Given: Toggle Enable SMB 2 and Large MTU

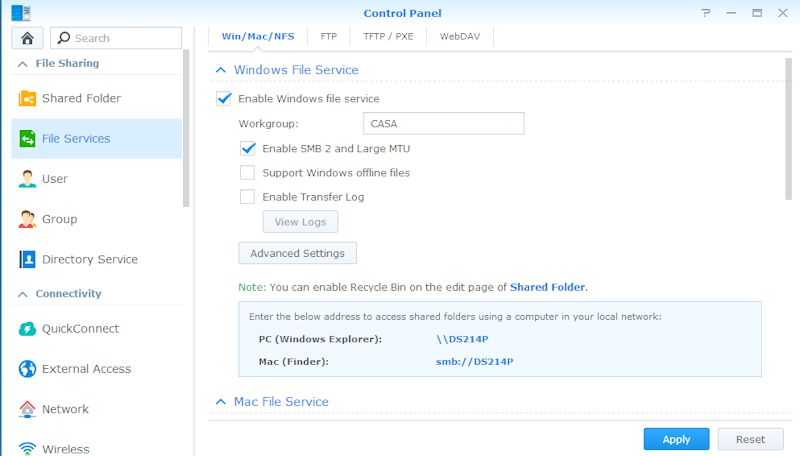Looking at the screenshot, I should [x=247, y=148].
